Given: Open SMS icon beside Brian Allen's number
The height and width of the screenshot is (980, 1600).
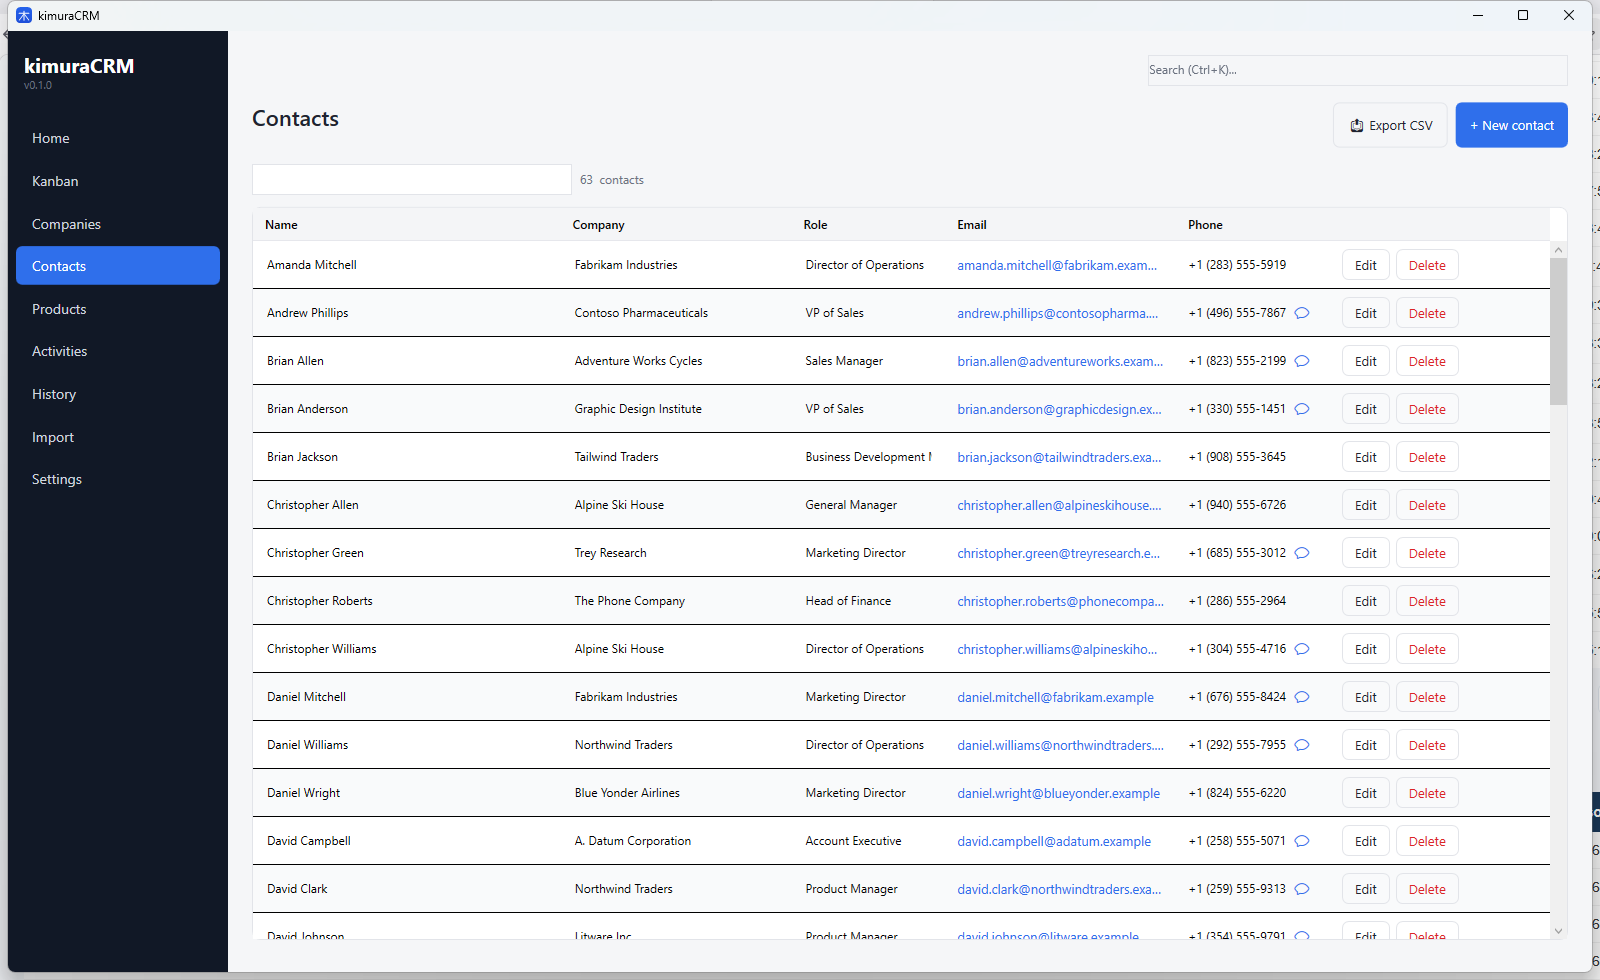Looking at the screenshot, I should pyautogui.click(x=1302, y=360).
